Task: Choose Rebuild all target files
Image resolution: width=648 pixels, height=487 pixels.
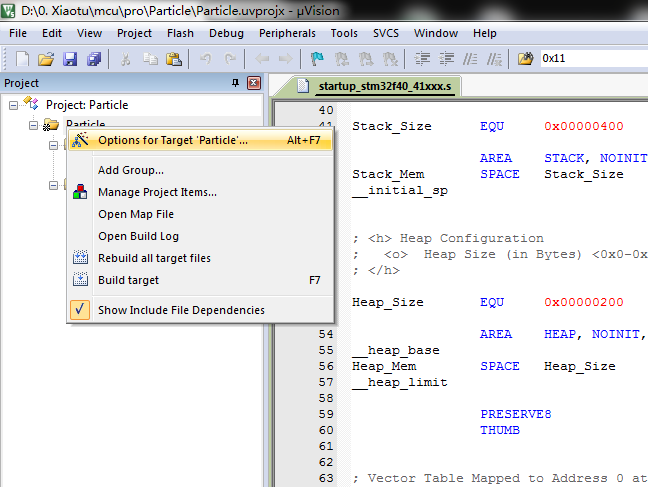Action: point(154,258)
